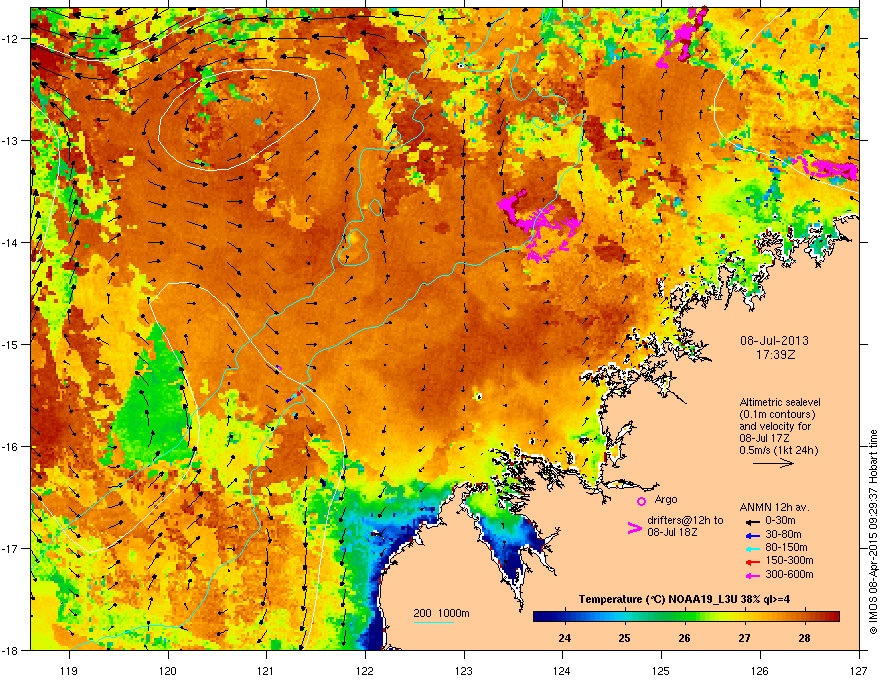Click longitude axis label 119
Viewport: 880px width, 680px height.
coord(69,670)
